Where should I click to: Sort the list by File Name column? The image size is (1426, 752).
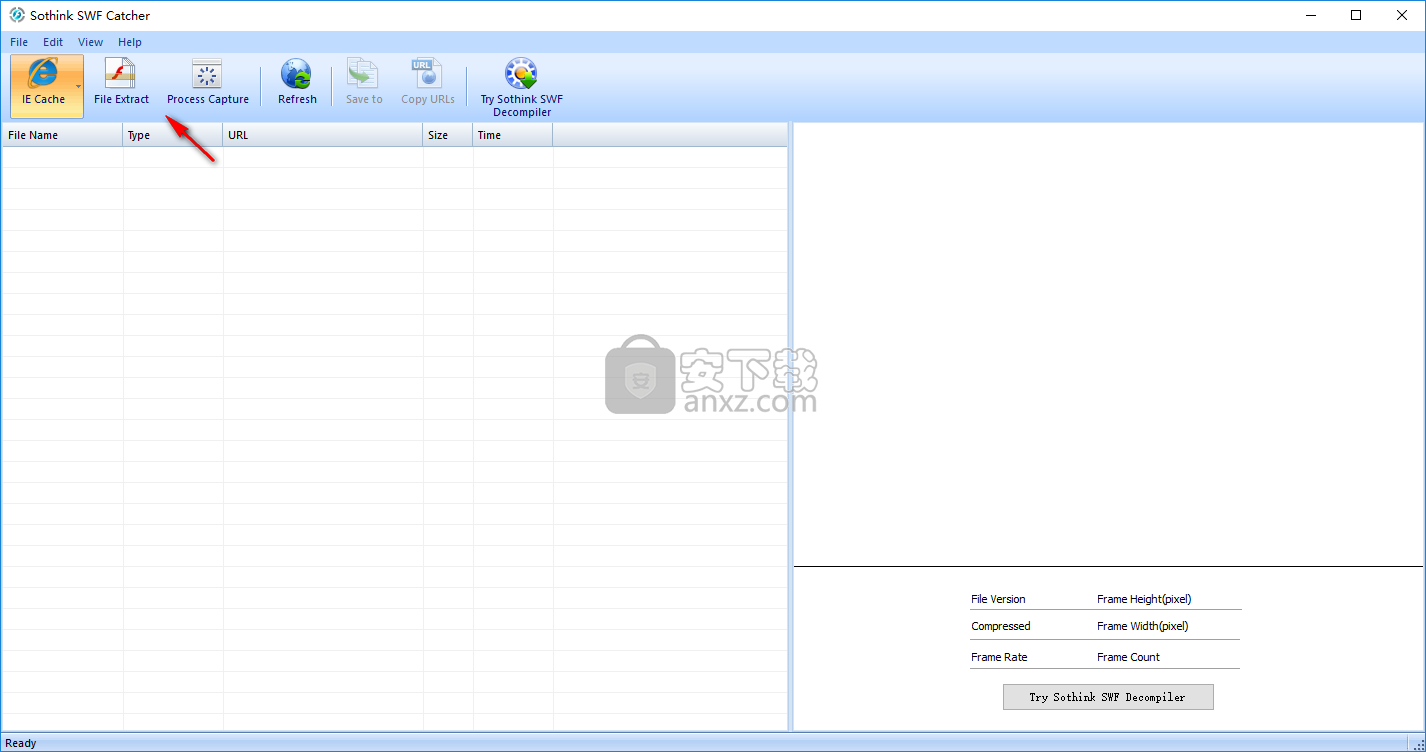coord(62,135)
